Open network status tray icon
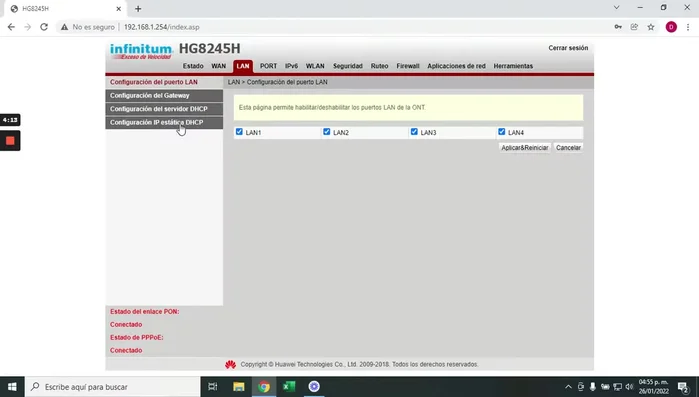The width and height of the screenshot is (699, 397). [x=617, y=387]
